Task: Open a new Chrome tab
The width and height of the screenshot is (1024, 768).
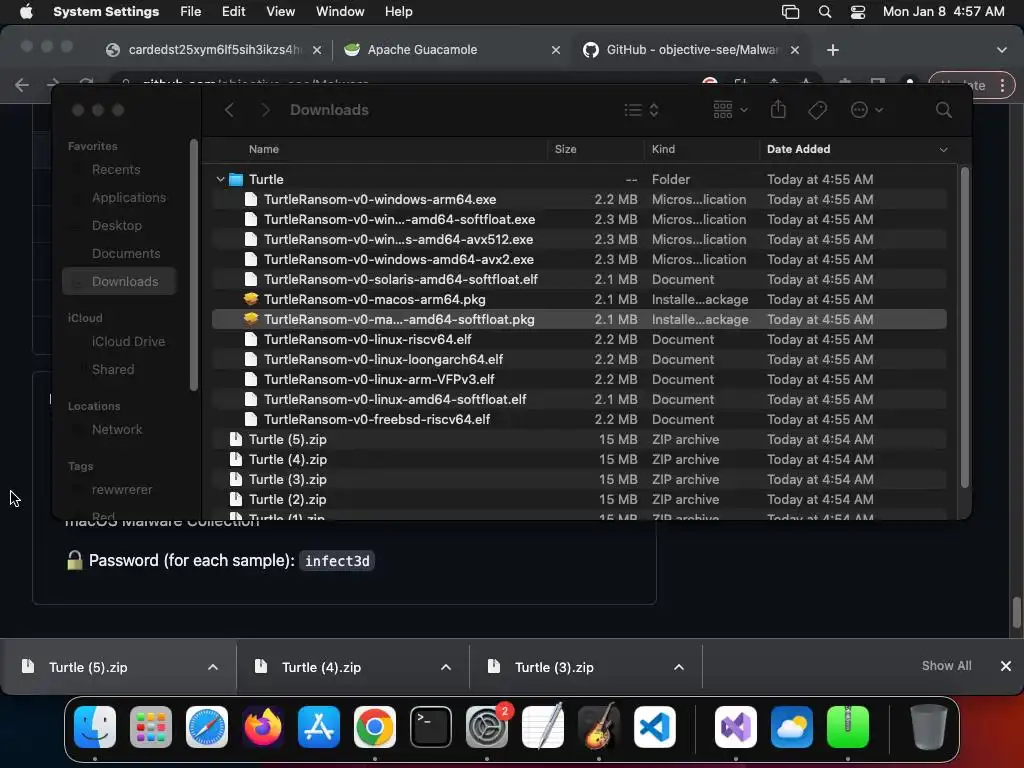Action: (x=833, y=50)
